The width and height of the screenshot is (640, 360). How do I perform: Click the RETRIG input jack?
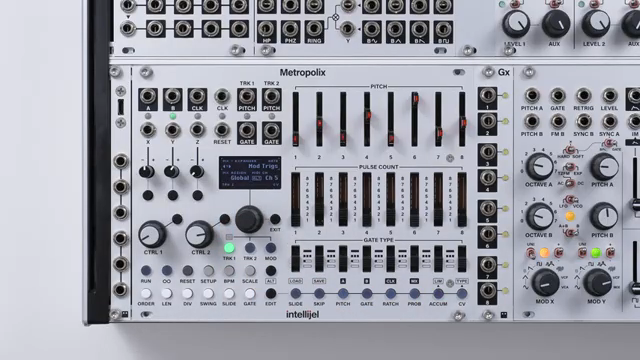coord(583,96)
